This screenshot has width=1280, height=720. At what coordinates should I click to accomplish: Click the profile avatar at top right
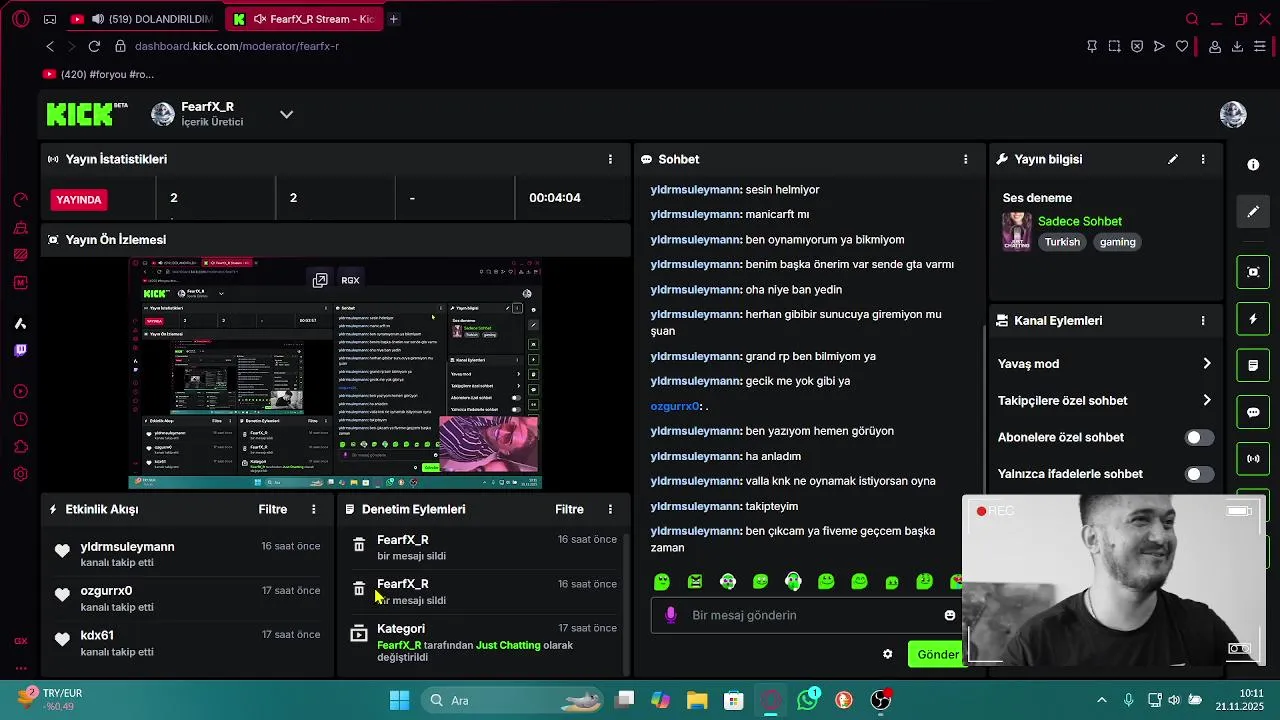(x=1233, y=114)
